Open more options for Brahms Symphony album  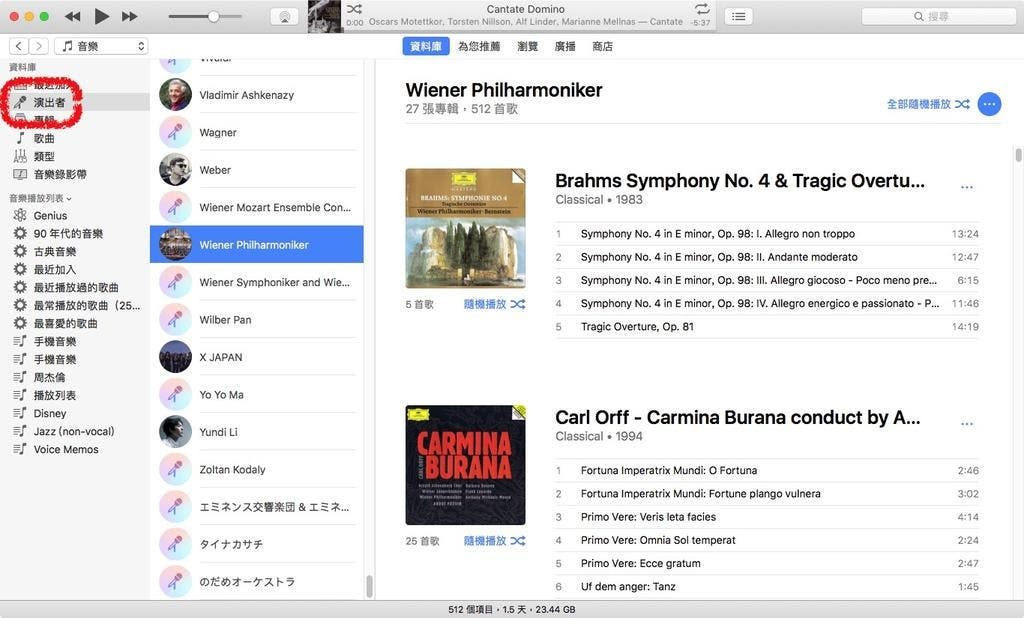[x=966, y=187]
